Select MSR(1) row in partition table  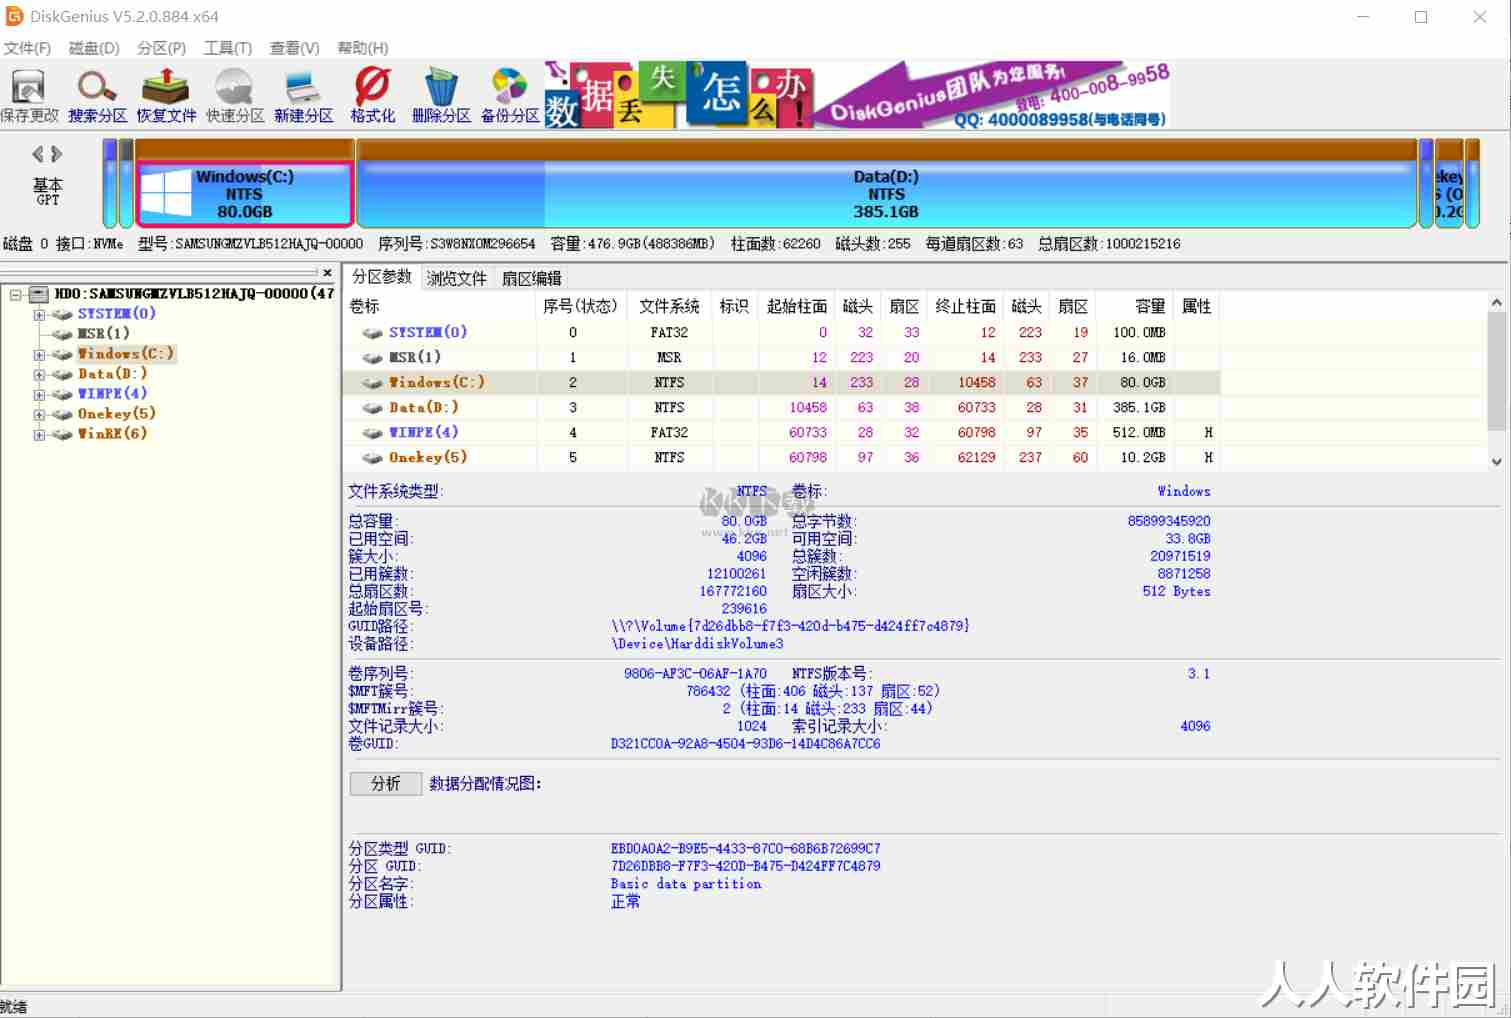782,357
